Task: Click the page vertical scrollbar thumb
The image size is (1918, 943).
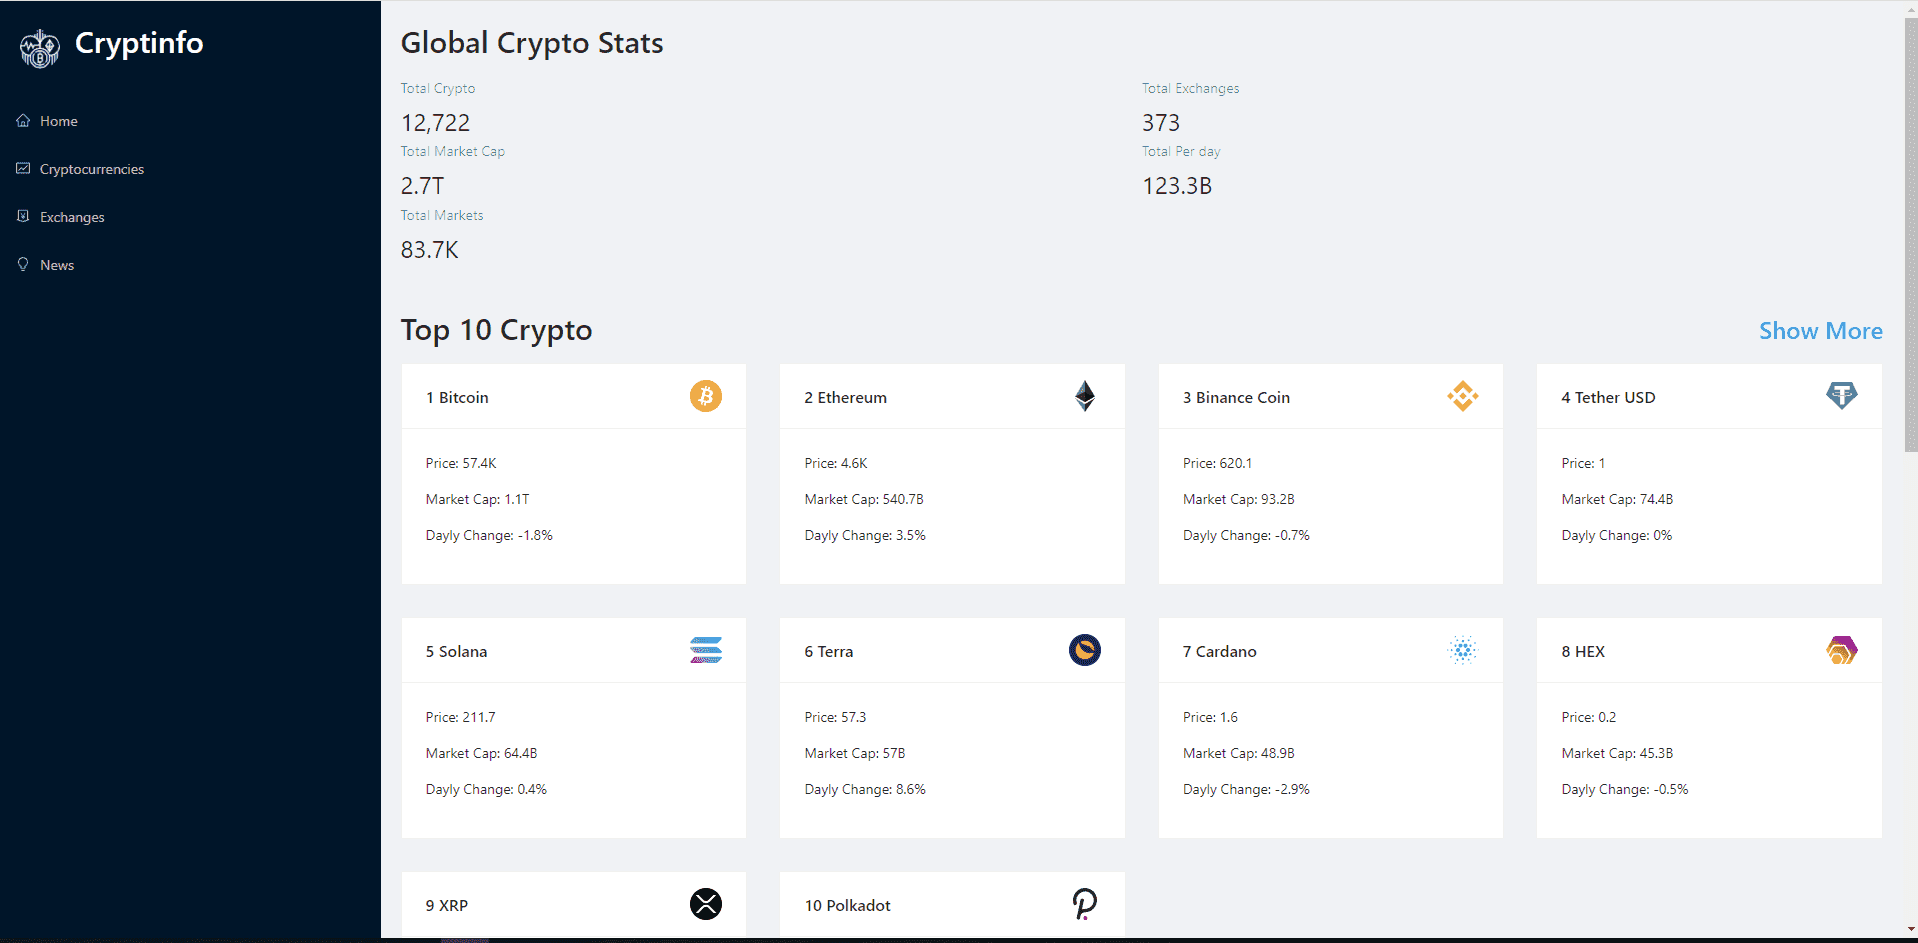Action: click(x=1911, y=235)
